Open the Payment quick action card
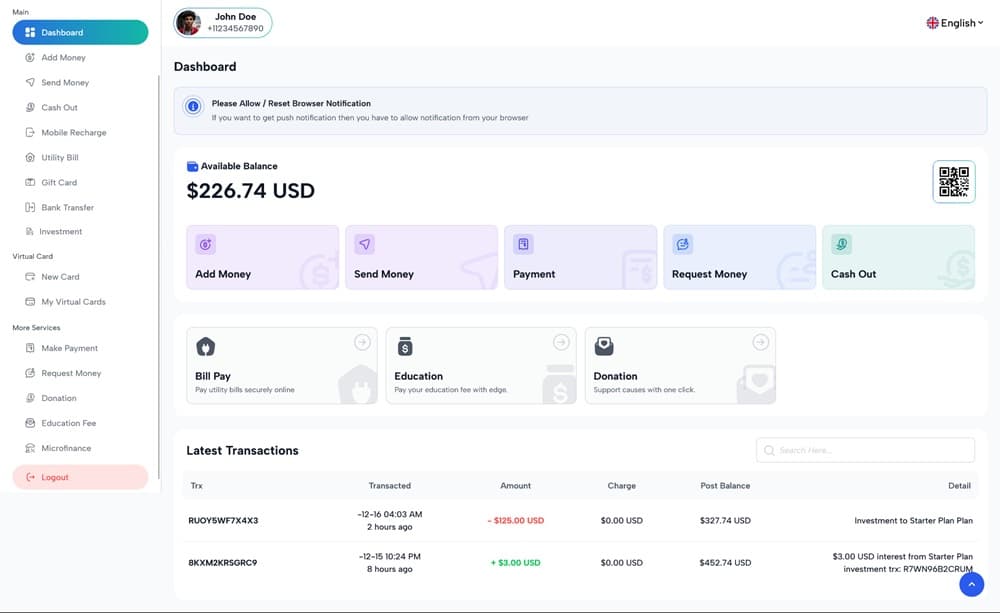 click(580, 258)
